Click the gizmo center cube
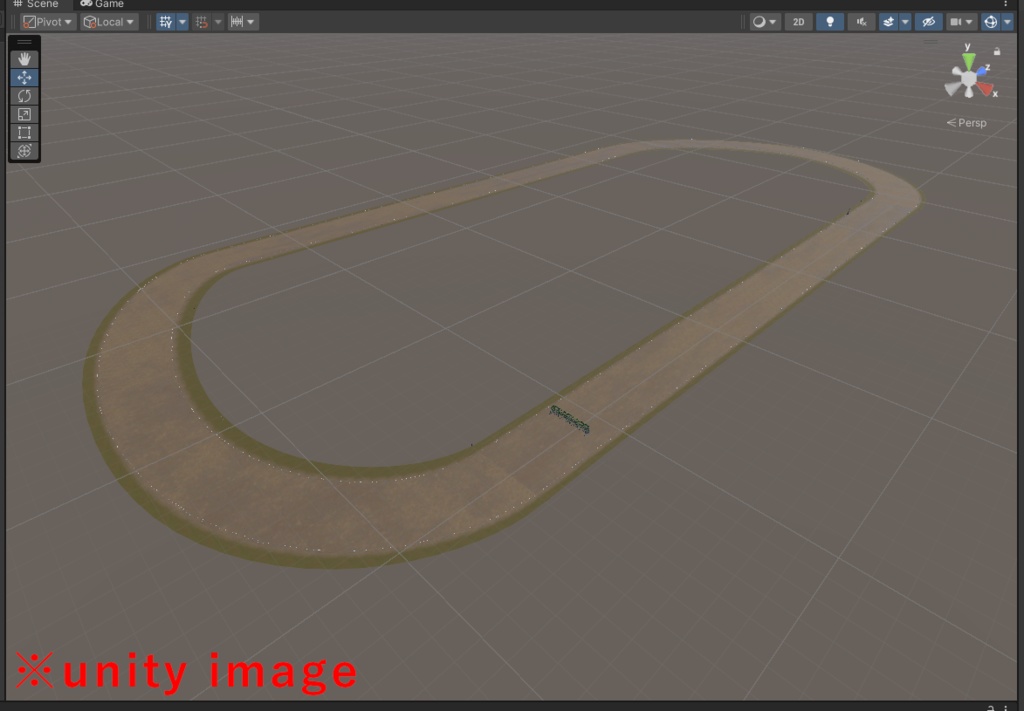This screenshot has width=1024, height=711. pos(968,80)
